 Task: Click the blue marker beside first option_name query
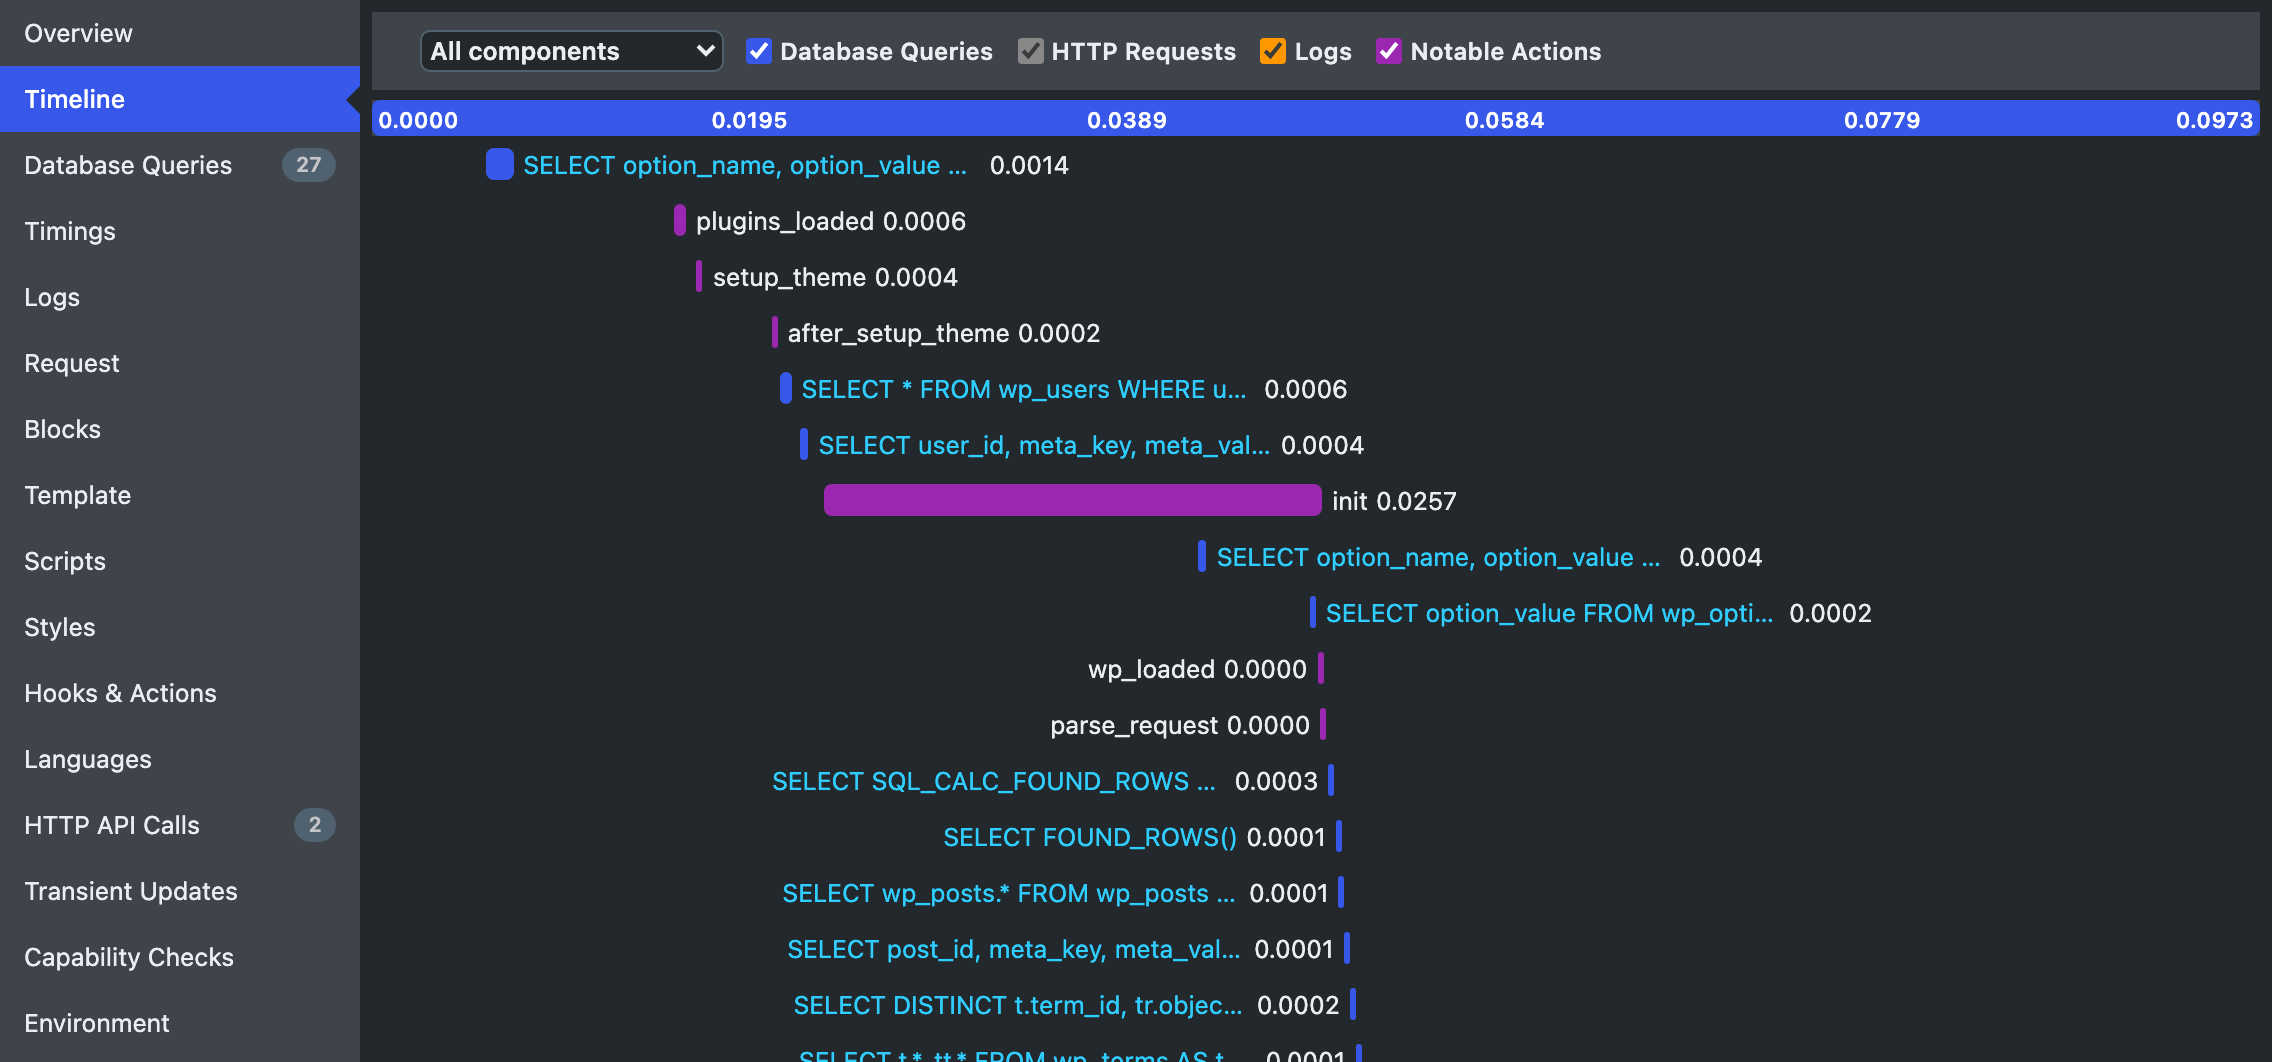[x=499, y=164]
